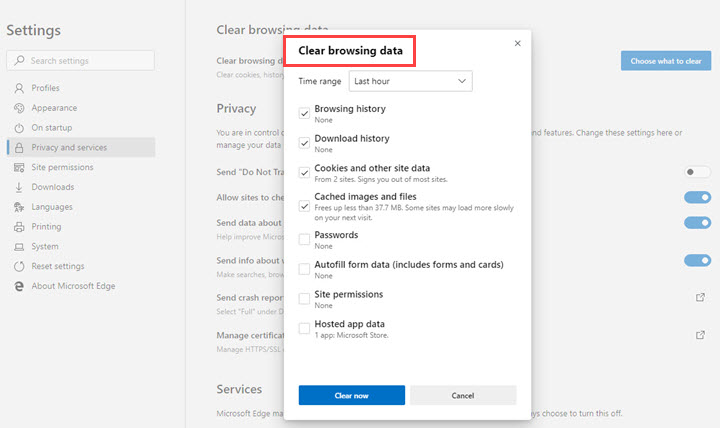Close the dialog with the X button
Image resolution: width=720 pixels, height=428 pixels.
click(x=517, y=43)
